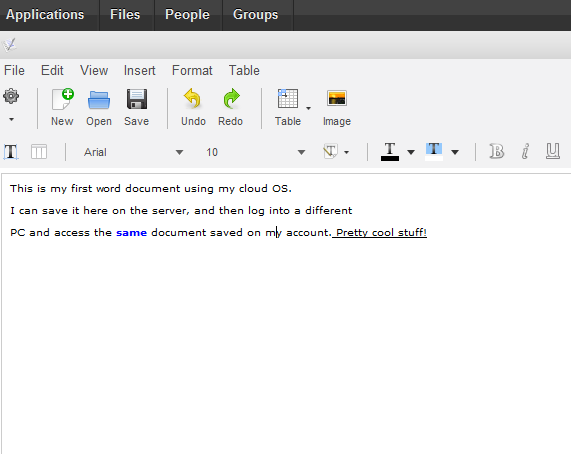
Task: Toggle Bold formatting
Action: pos(496,151)
